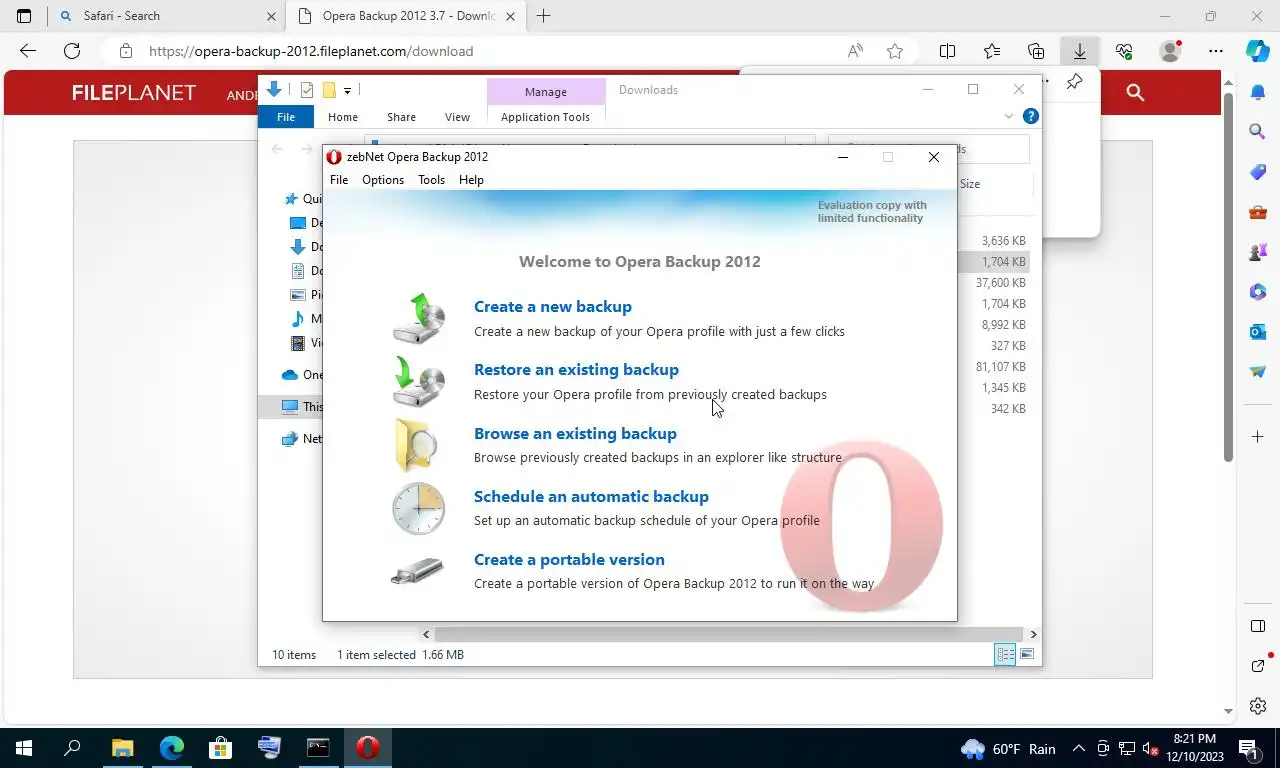Viewport: 1280px width, 768px height.
Task: Open a new Edge tab
Action: (x=544, y=16)
